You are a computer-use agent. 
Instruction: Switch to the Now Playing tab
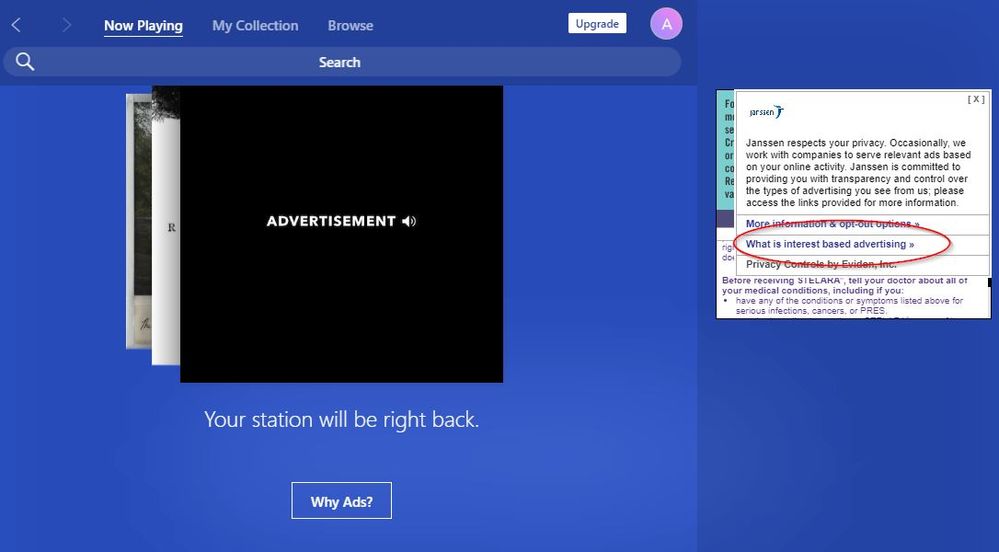click(143, 26)
